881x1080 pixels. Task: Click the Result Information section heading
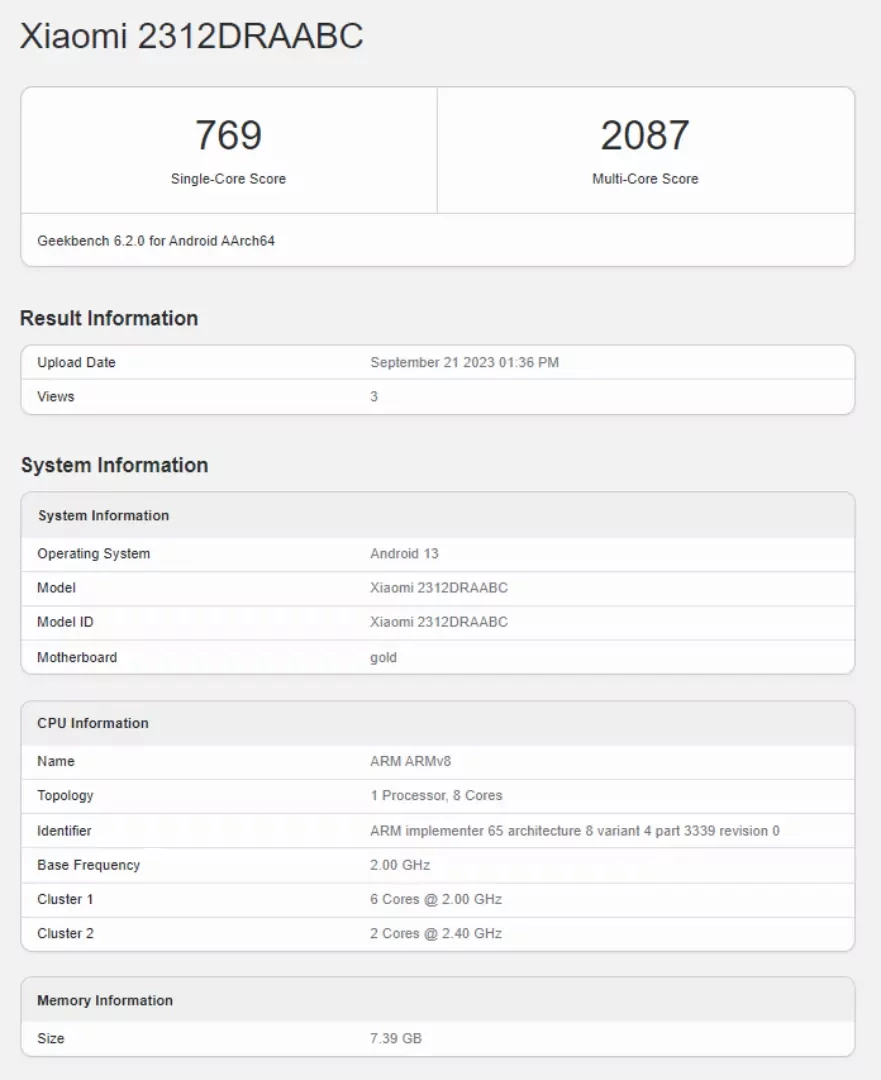(x=109, y=318)
